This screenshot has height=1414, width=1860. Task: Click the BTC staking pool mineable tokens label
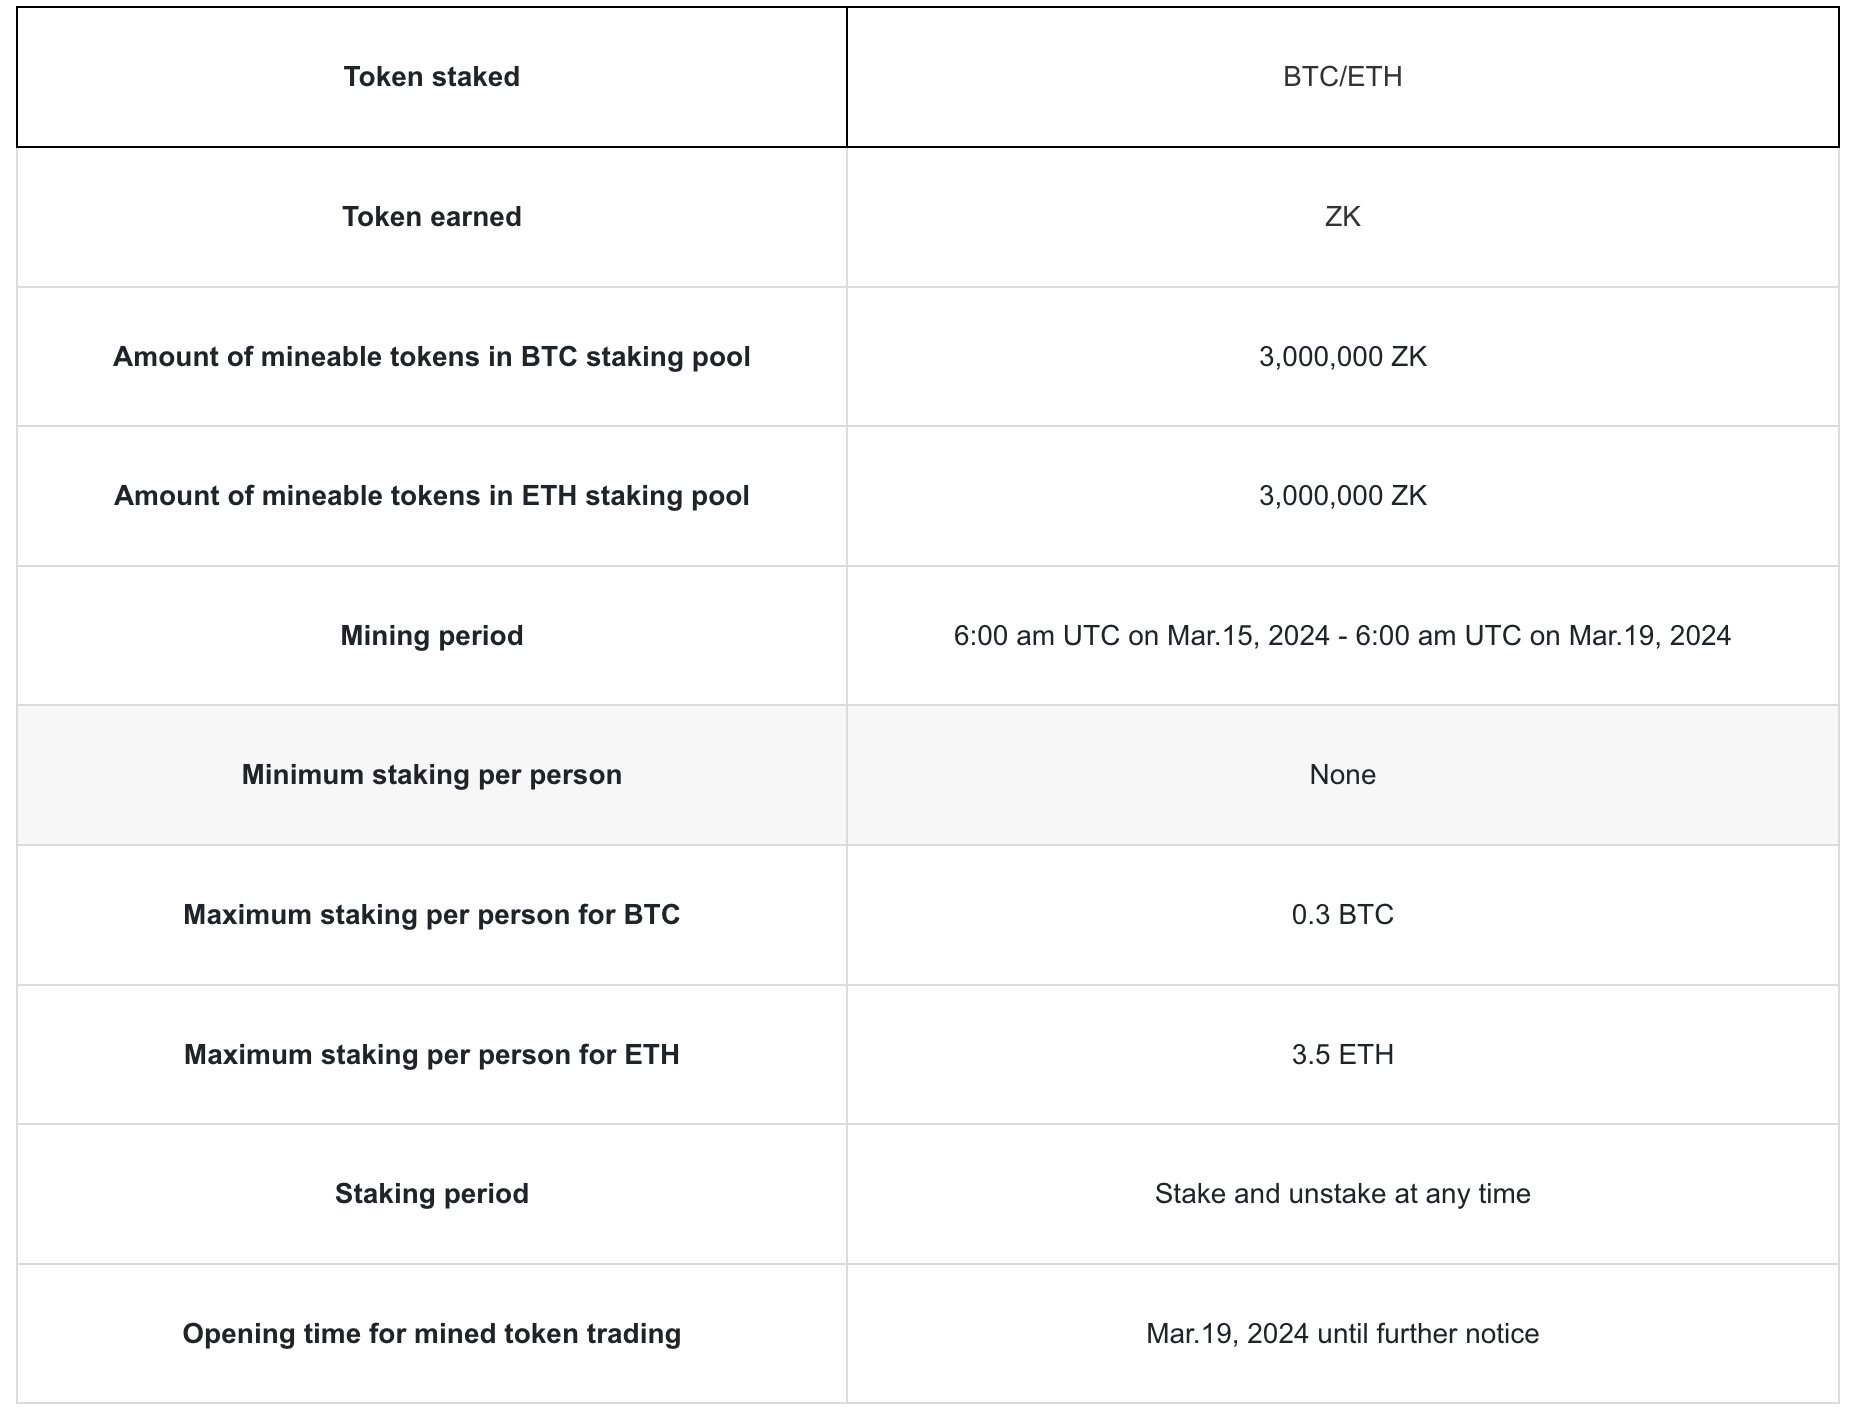pos(432,357)
